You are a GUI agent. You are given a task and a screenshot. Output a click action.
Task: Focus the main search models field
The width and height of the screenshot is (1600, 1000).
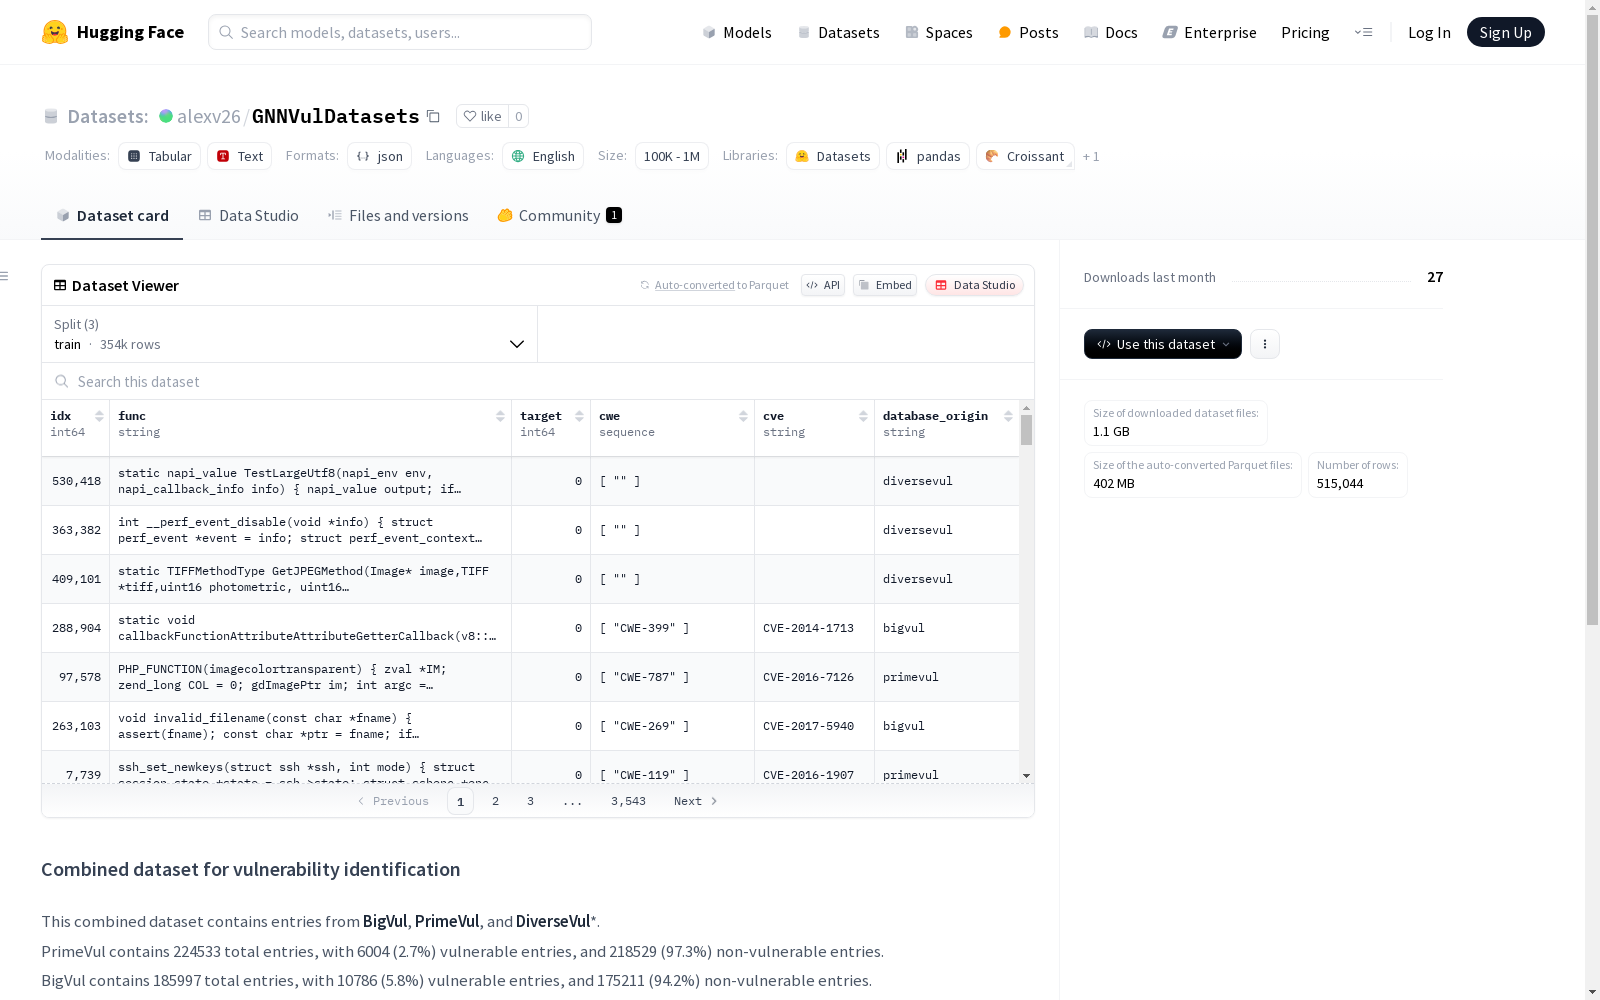point(400,32)
